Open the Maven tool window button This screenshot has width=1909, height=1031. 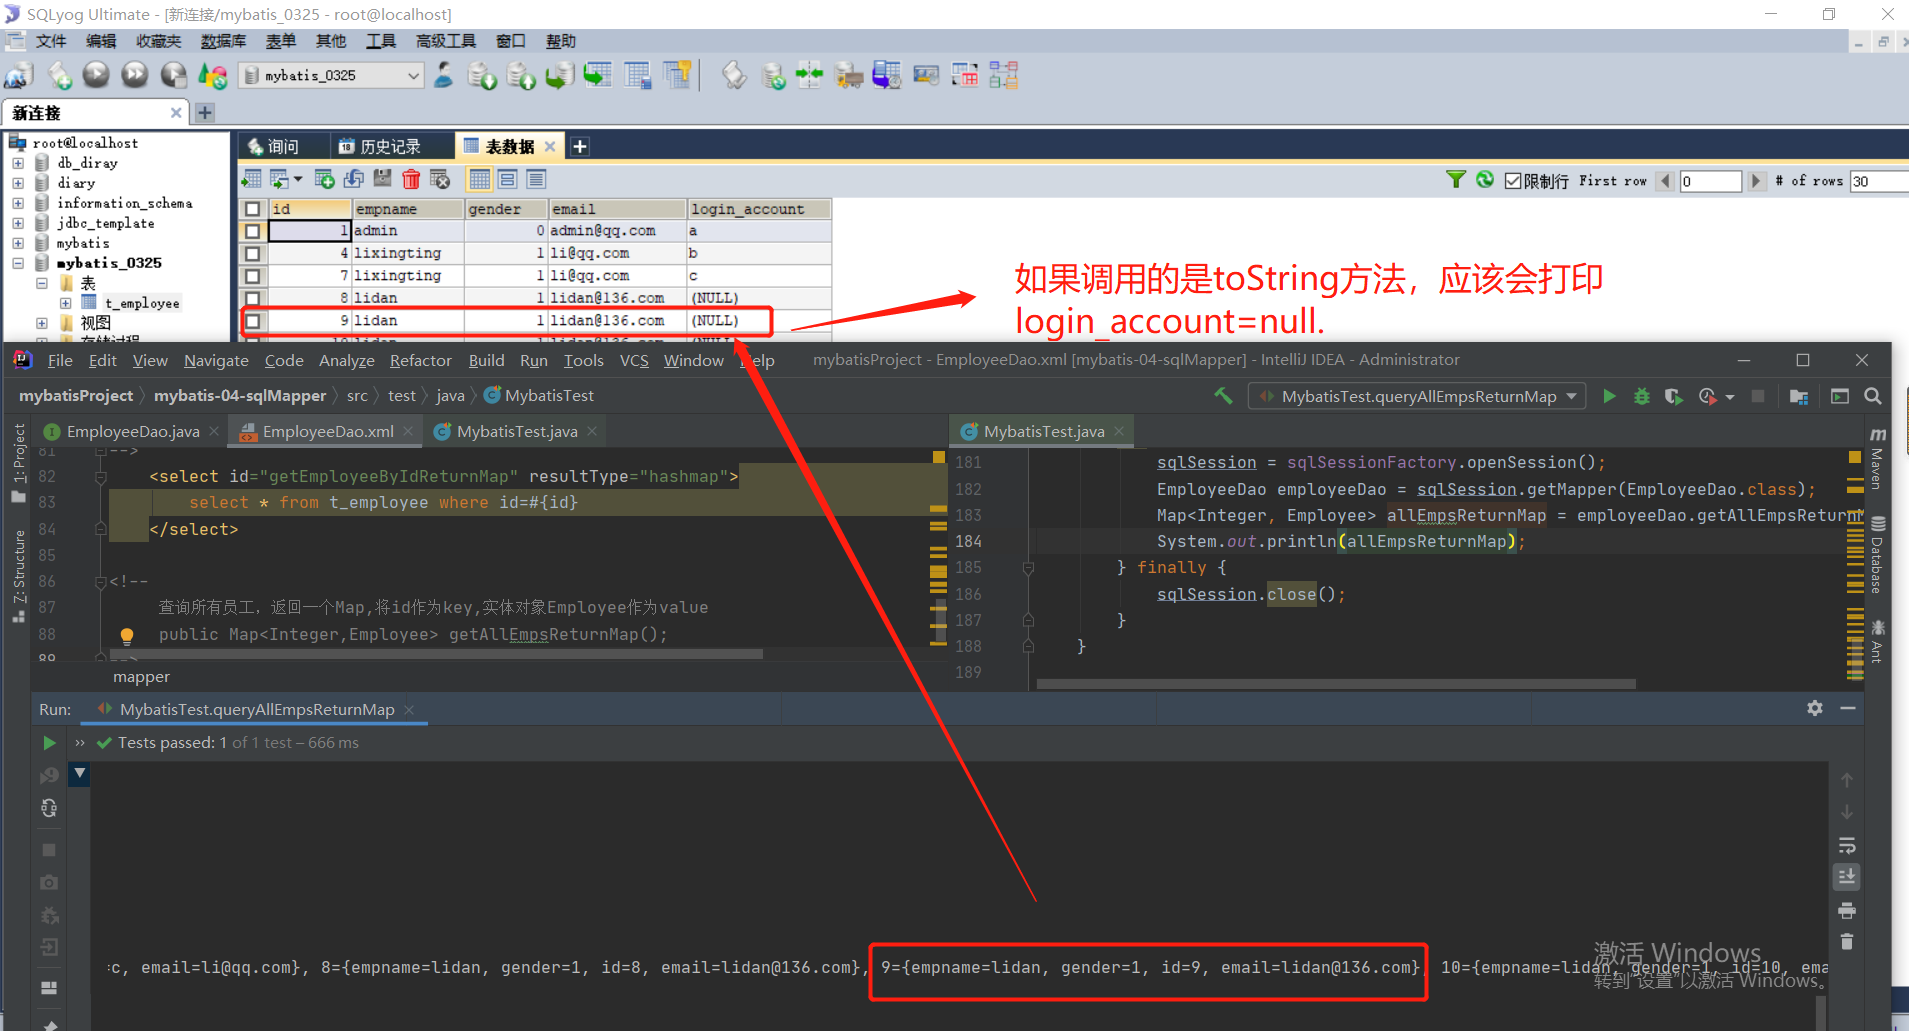[x=1877, y=459]
